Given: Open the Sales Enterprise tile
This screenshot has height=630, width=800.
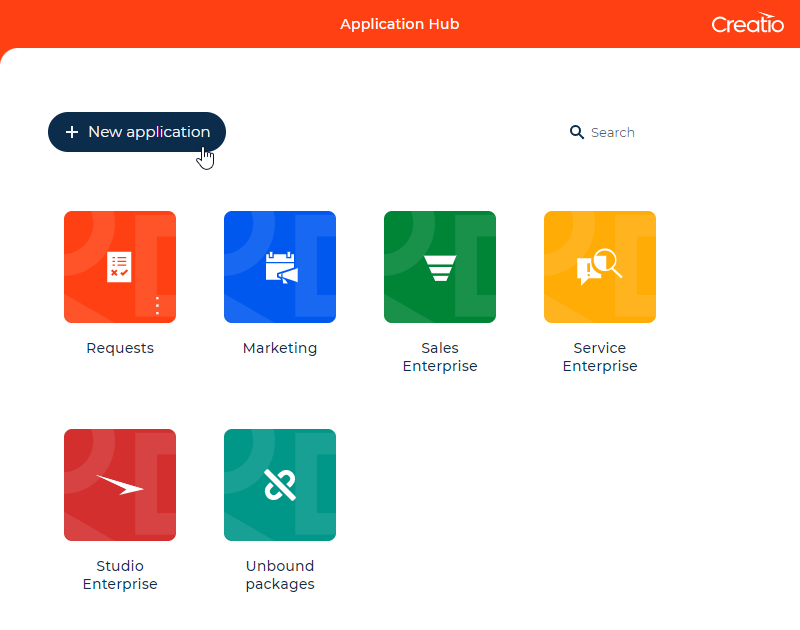Looking at the screenshot, I should pos(440,267).
